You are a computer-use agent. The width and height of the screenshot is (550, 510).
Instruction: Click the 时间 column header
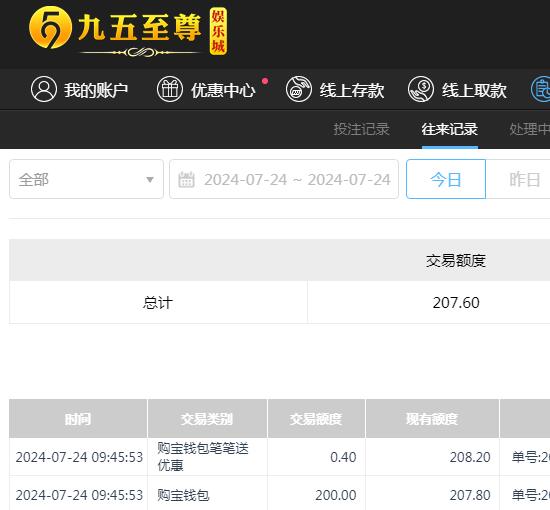[78, 418]
